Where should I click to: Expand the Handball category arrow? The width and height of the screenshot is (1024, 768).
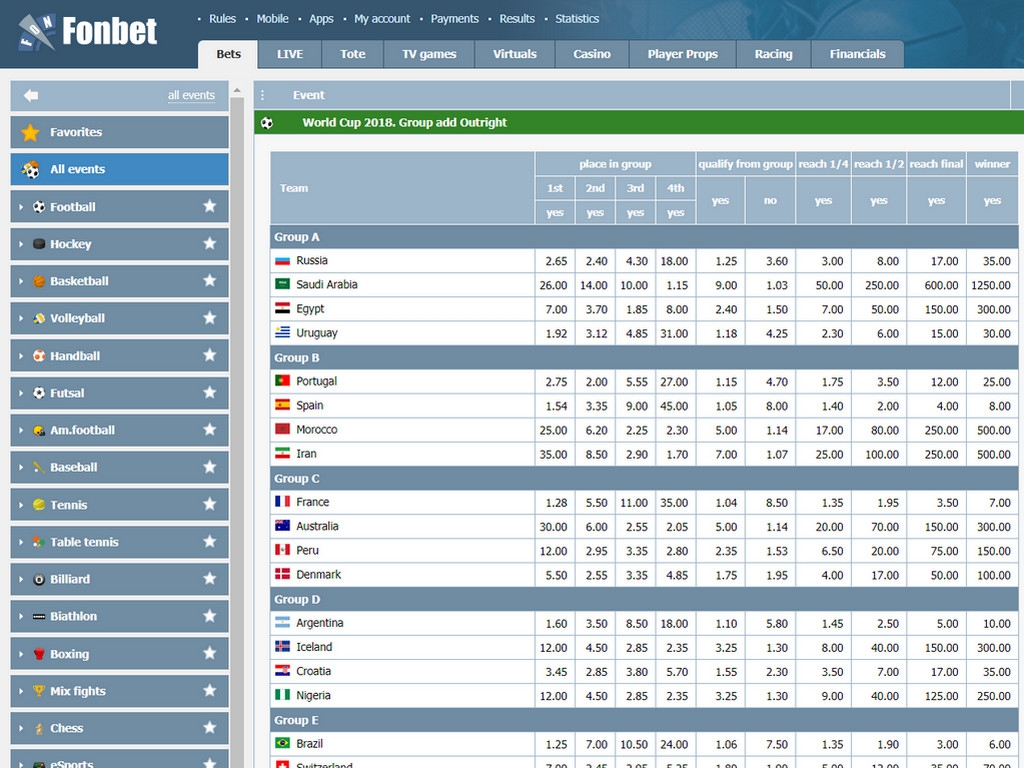pos(21,356)
